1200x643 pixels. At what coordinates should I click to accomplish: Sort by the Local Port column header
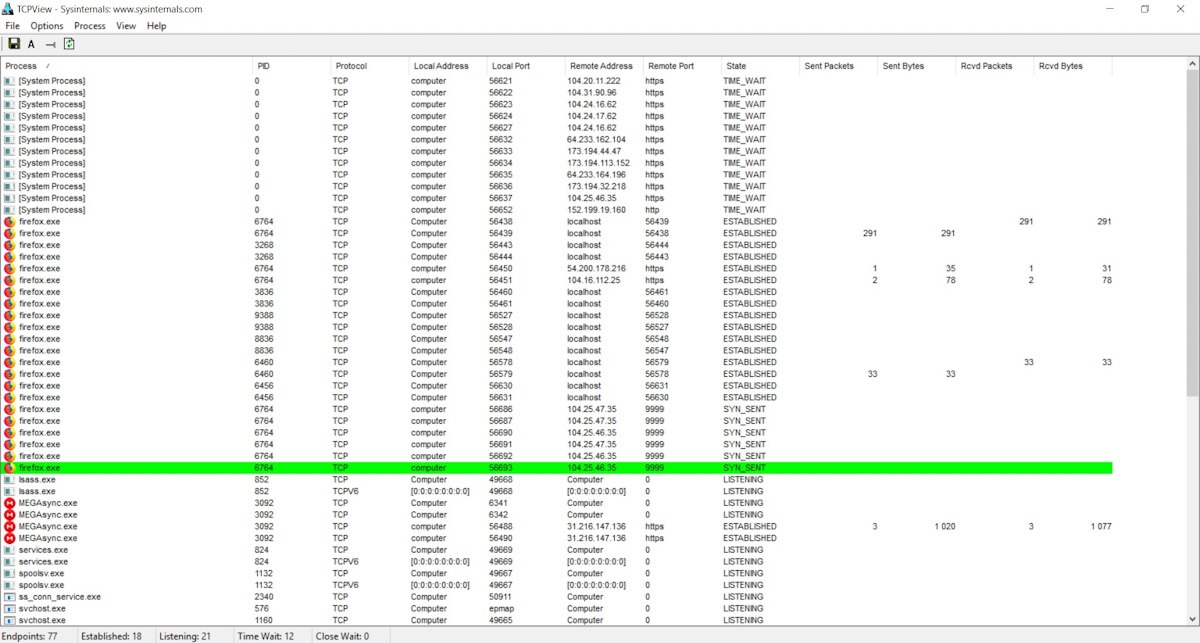525,66
